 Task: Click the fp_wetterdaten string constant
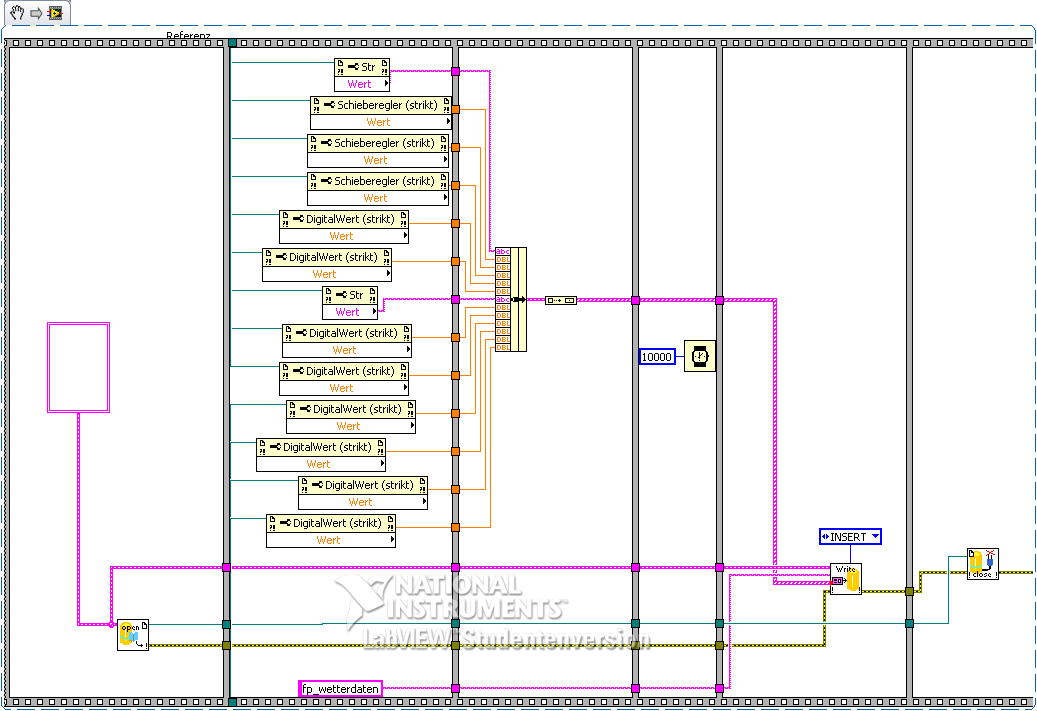(x=341, y=689)
